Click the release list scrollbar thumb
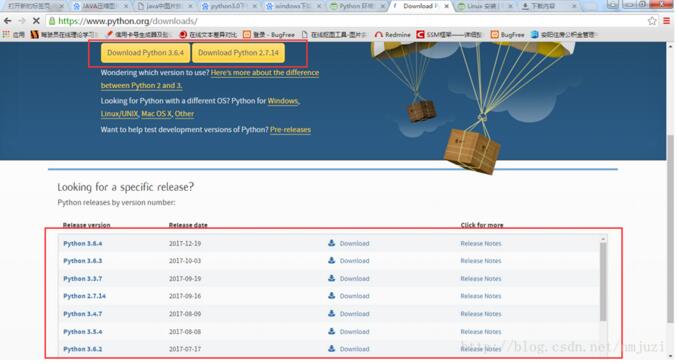 603,282
